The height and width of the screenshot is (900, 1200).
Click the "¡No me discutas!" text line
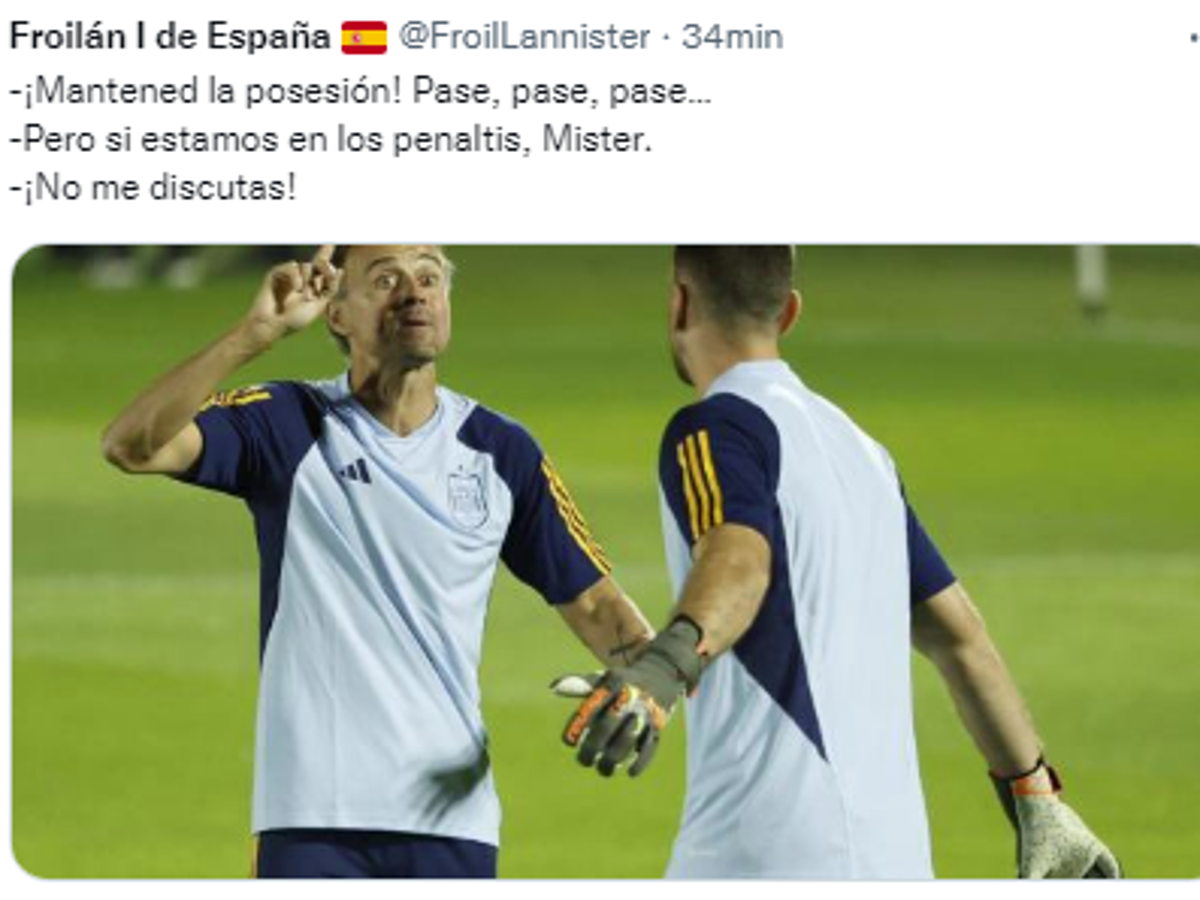pos(153,187)
